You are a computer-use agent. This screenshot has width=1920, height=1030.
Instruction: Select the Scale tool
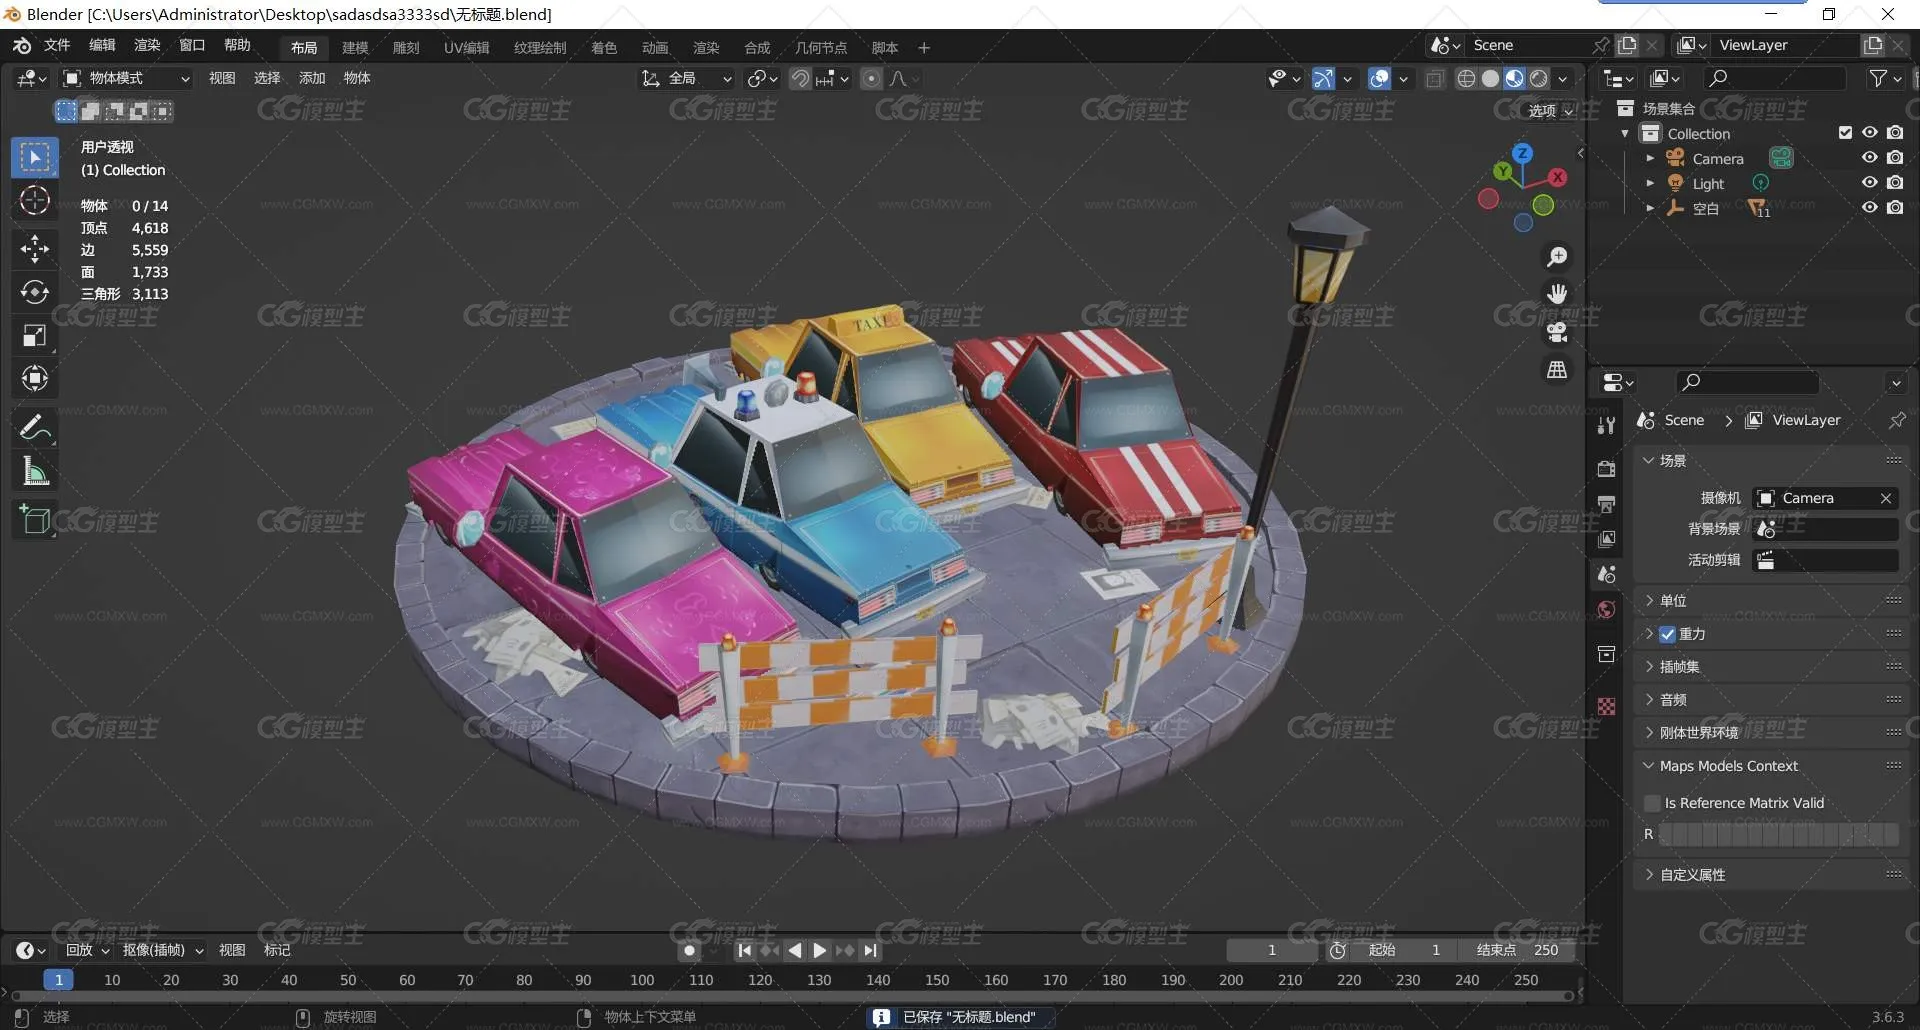pos(35,335)
